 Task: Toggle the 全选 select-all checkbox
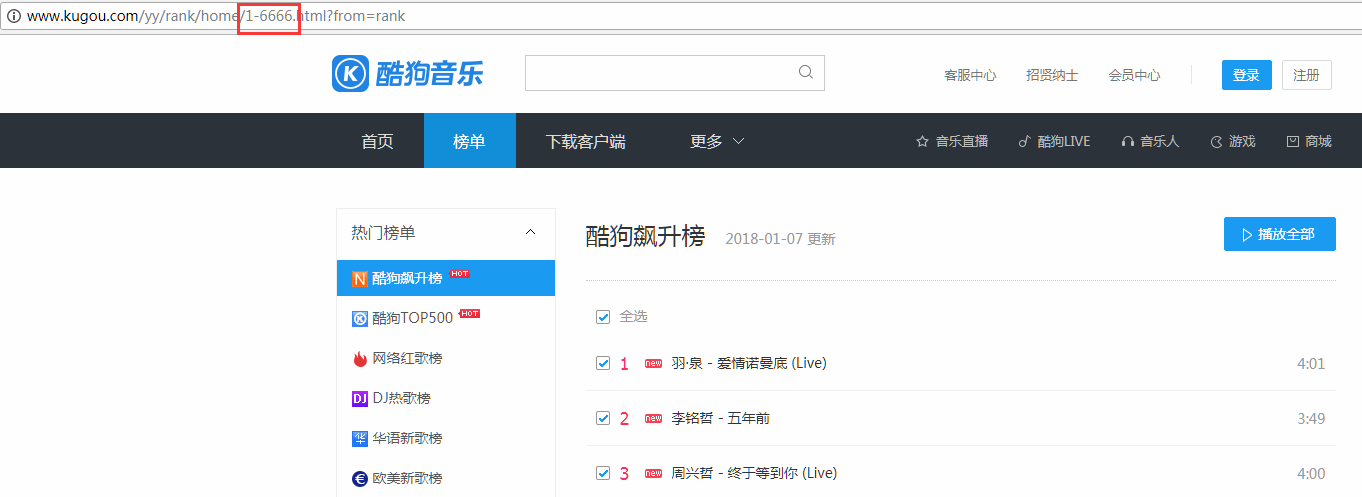point(603,317)
